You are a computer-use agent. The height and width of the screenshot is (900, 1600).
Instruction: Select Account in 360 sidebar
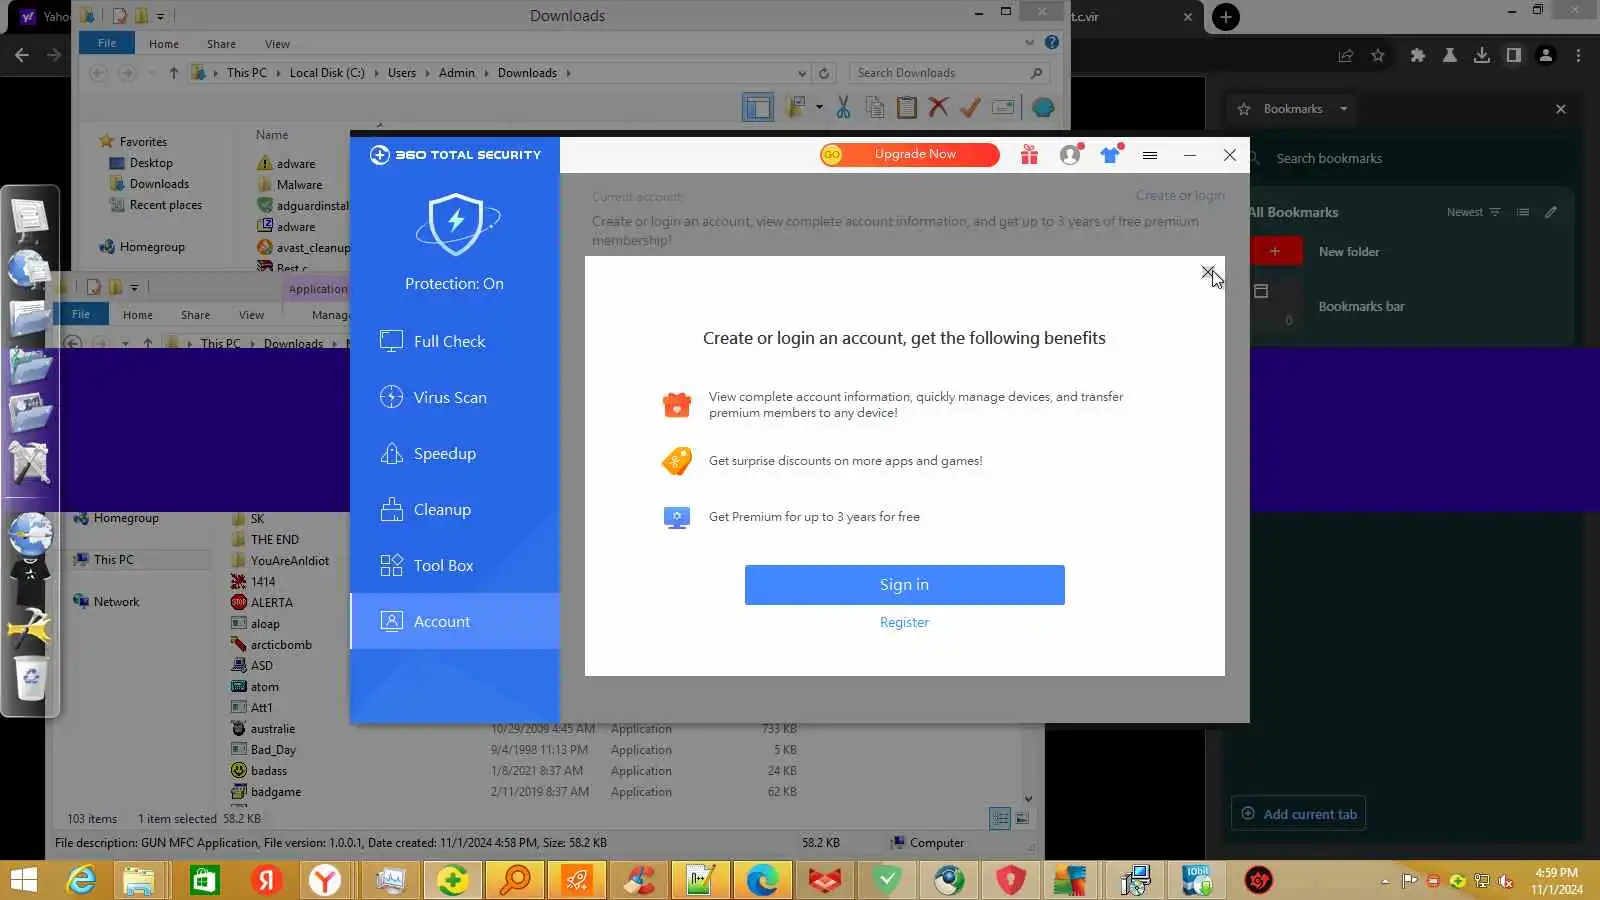click(454, 621)
